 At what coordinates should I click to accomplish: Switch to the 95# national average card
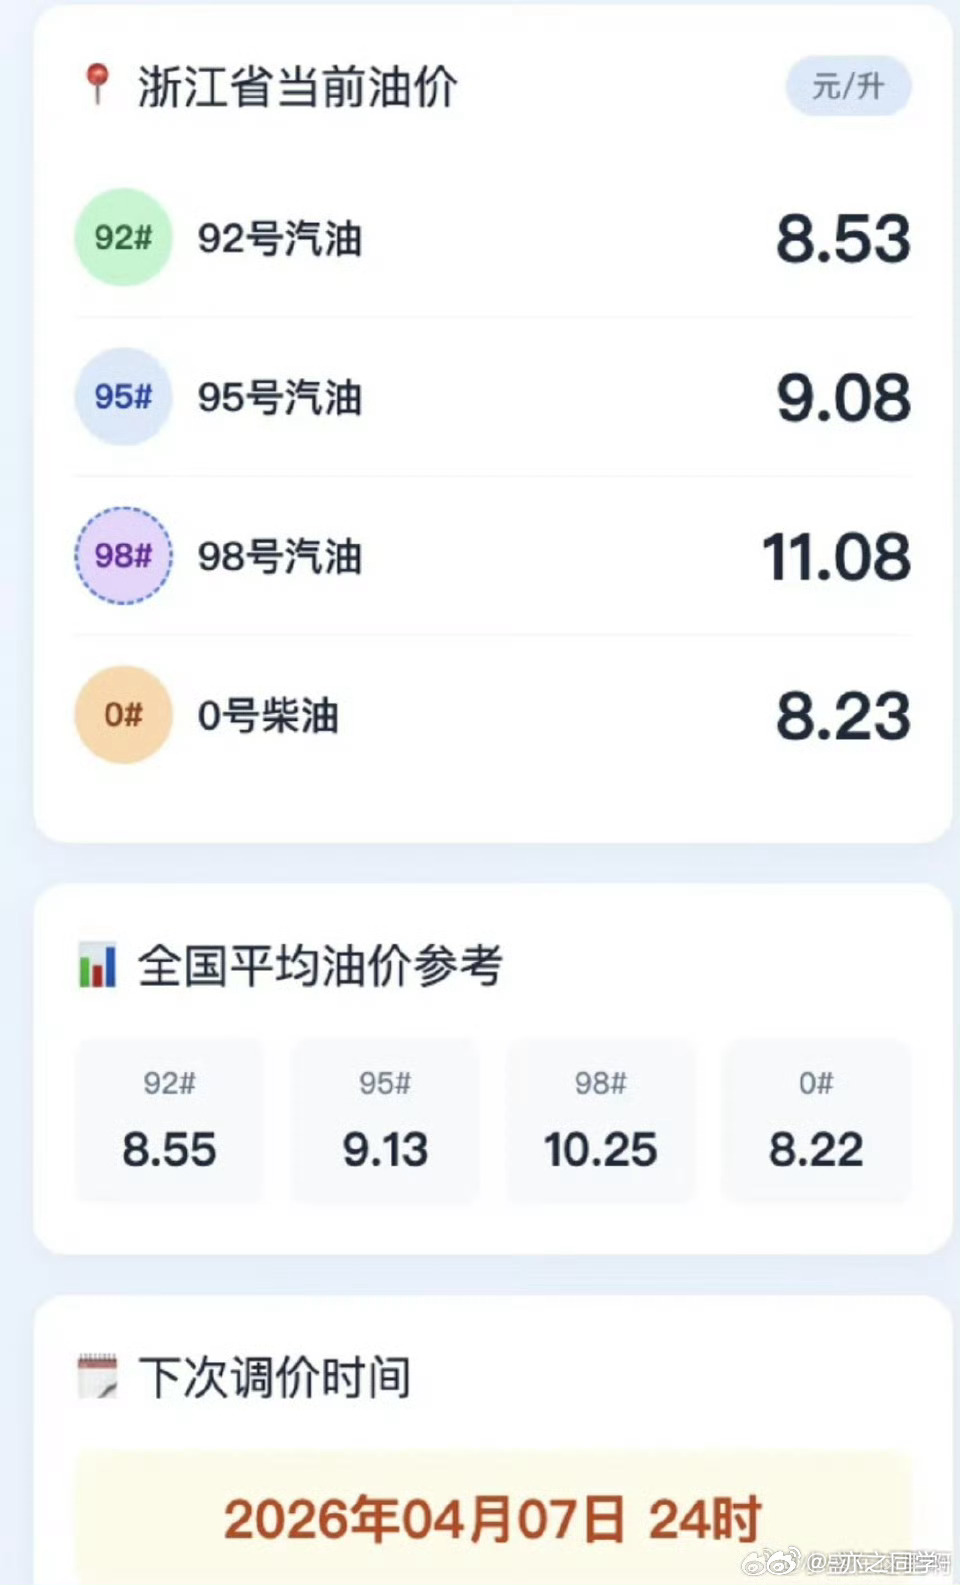(385, 1122)
